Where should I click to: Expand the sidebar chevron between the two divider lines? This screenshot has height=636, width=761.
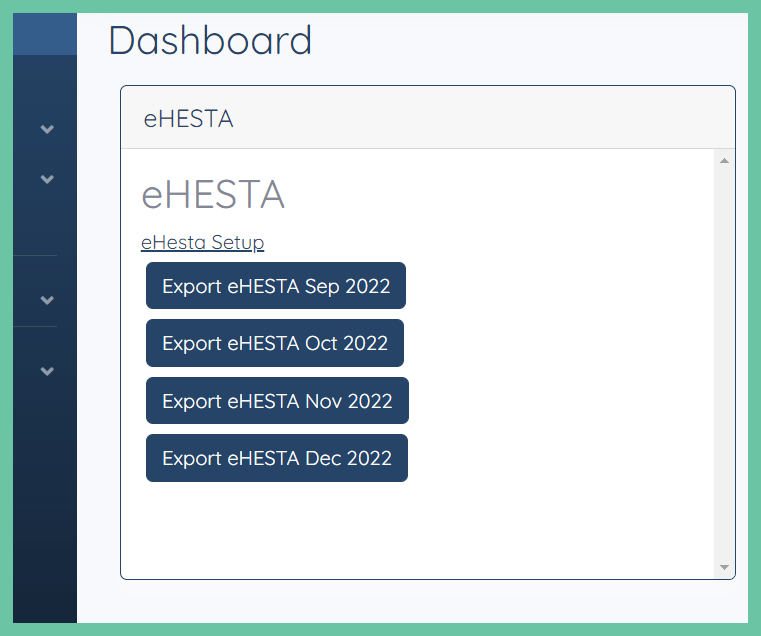pos(47,300)
